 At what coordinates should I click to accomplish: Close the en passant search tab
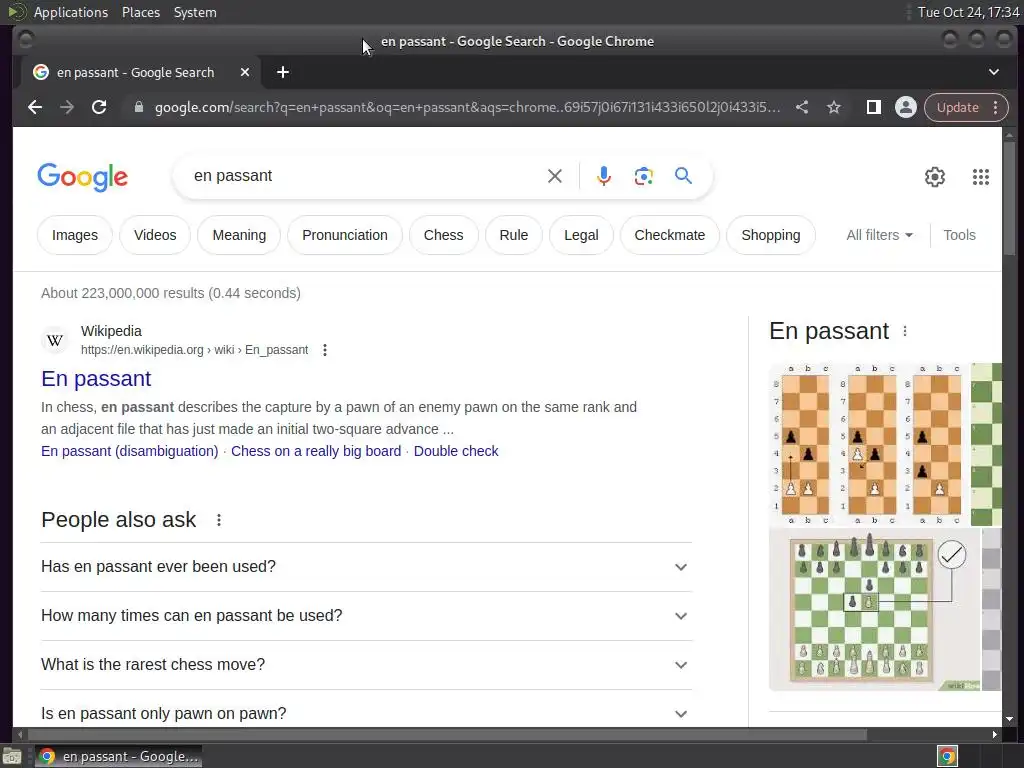click(x=244, y=72)
